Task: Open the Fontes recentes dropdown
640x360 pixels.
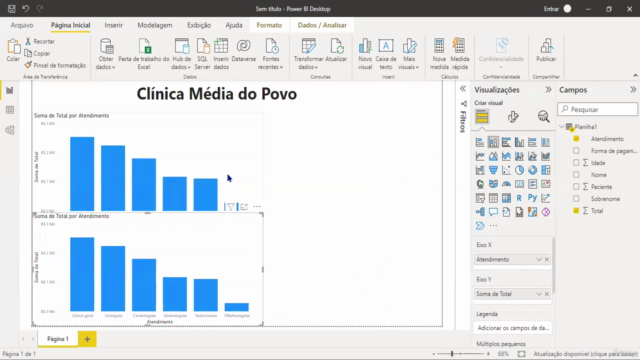Action: point(271,53)
